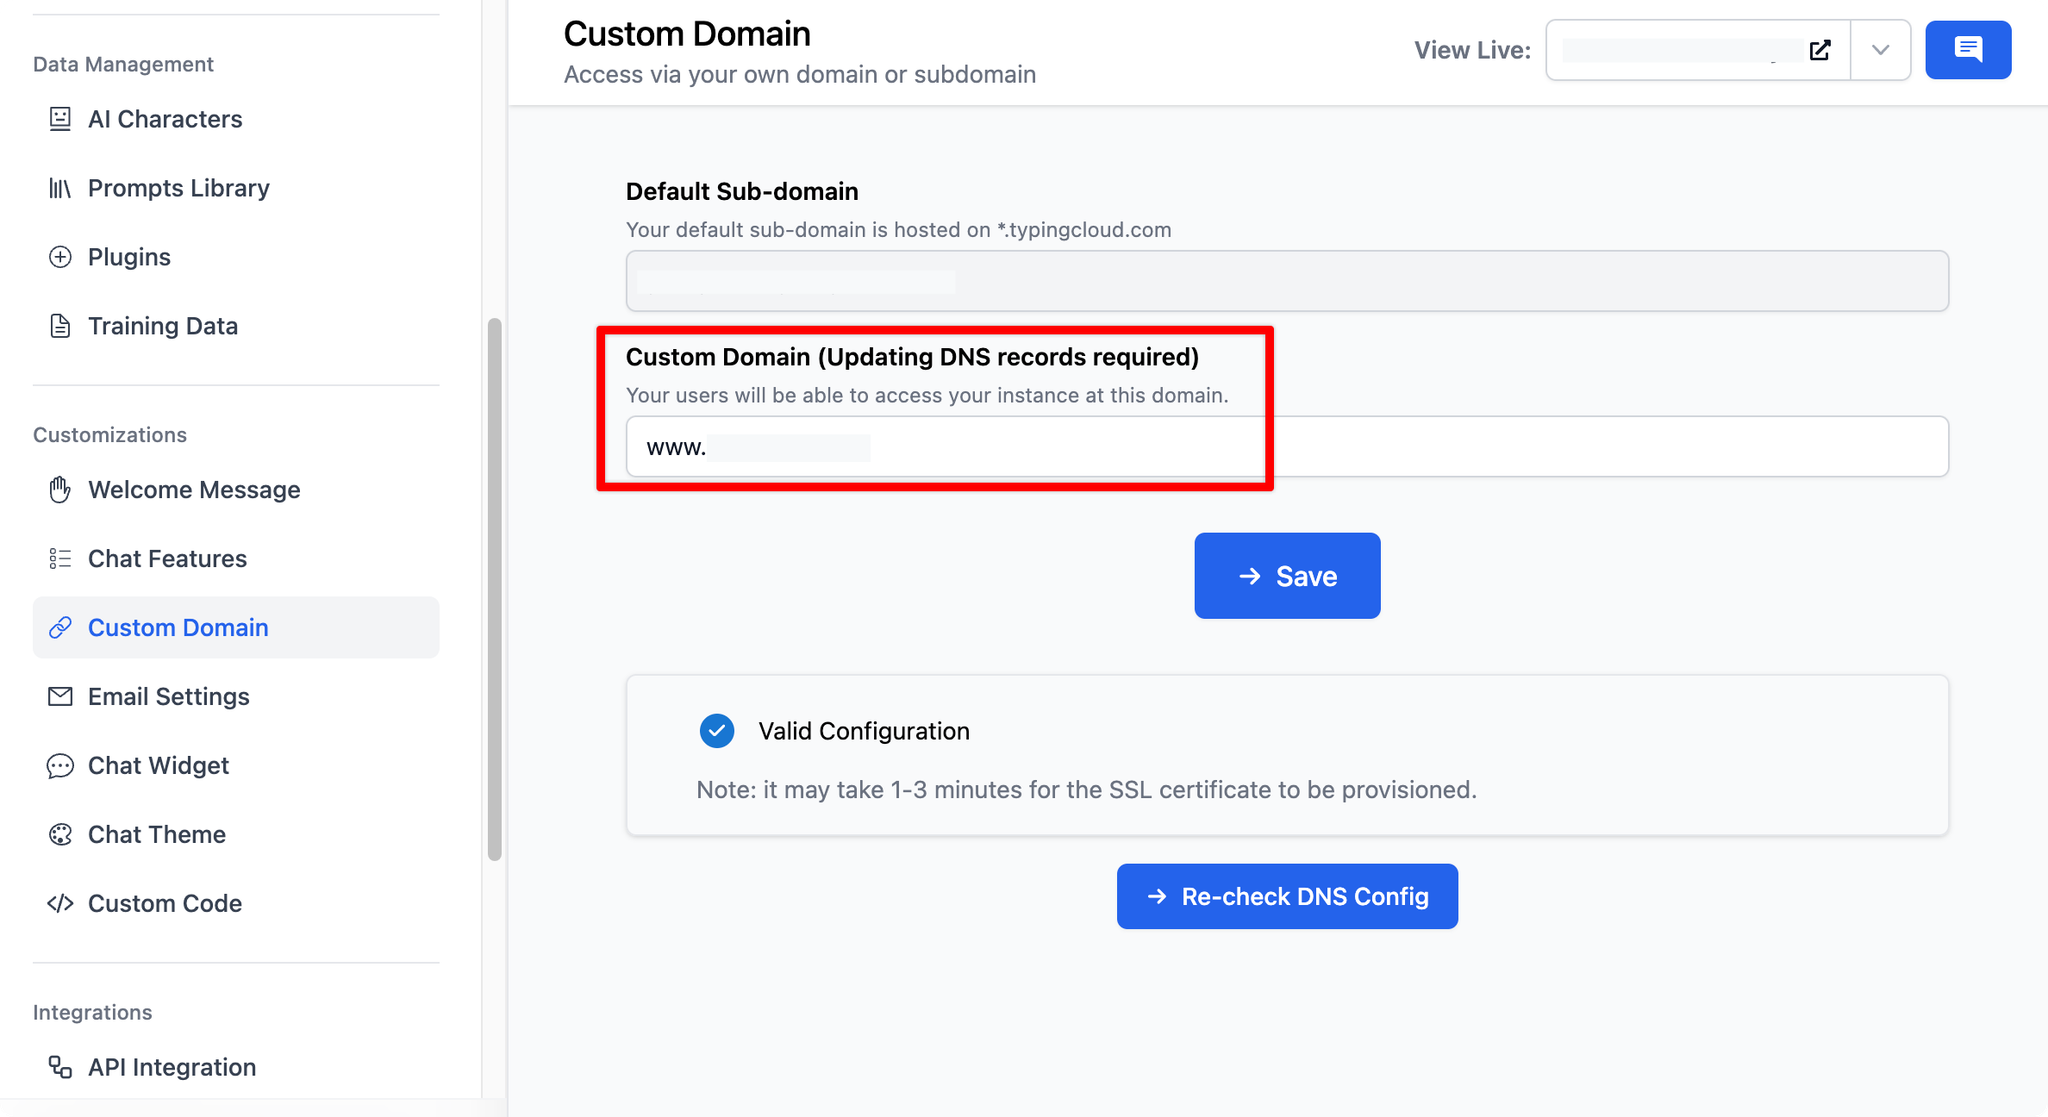Screen dimensions: 2048x1117
Task: Click the Prompts Library books icon
Action: (x=60, y=188)
